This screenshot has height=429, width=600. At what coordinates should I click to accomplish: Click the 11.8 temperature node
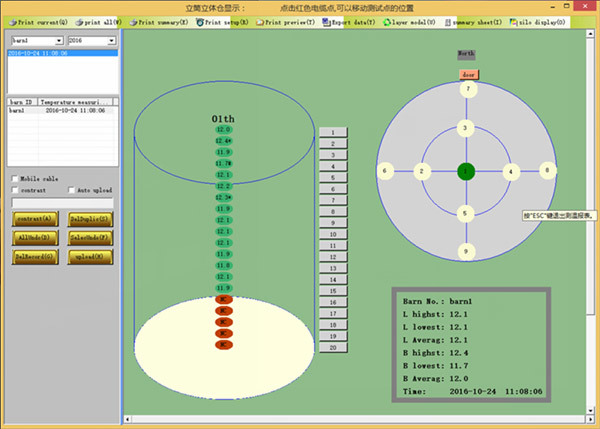pyautogui.click(x=223, y=265)
